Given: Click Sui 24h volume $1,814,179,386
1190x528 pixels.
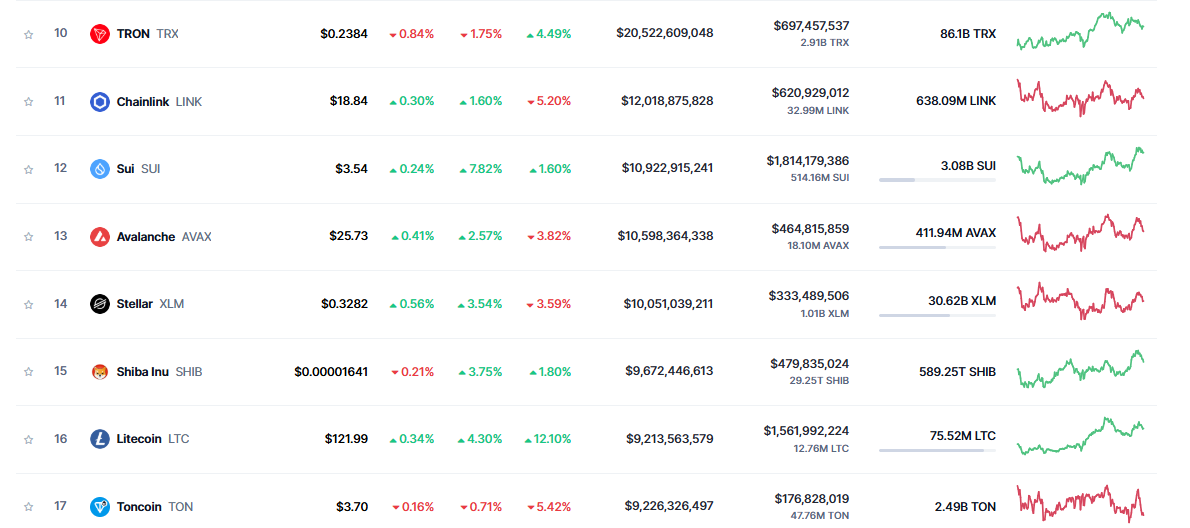Looking at the screenshot, I should tap(808, 161).
